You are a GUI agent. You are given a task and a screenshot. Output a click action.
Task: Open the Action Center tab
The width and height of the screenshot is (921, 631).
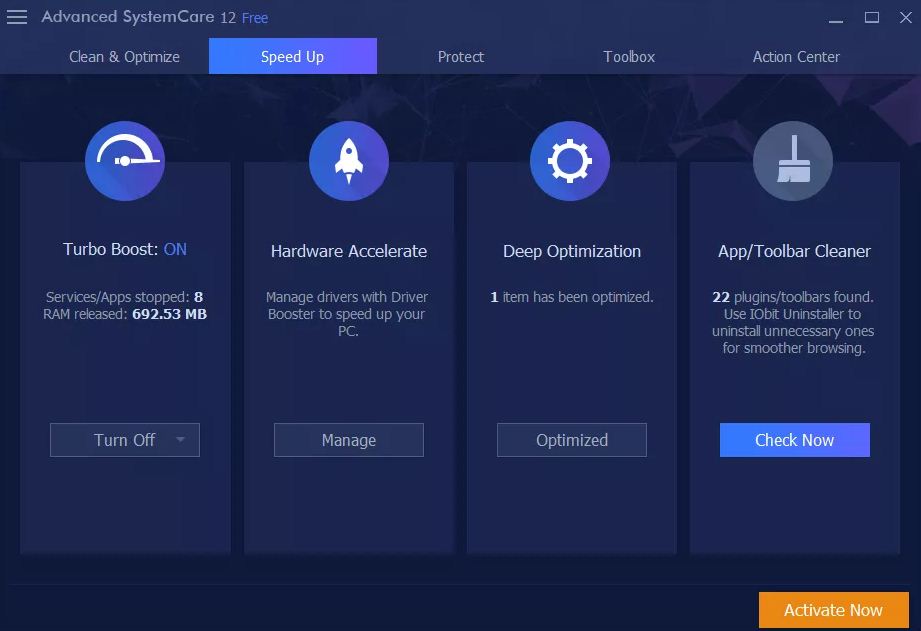click(796, 56)
